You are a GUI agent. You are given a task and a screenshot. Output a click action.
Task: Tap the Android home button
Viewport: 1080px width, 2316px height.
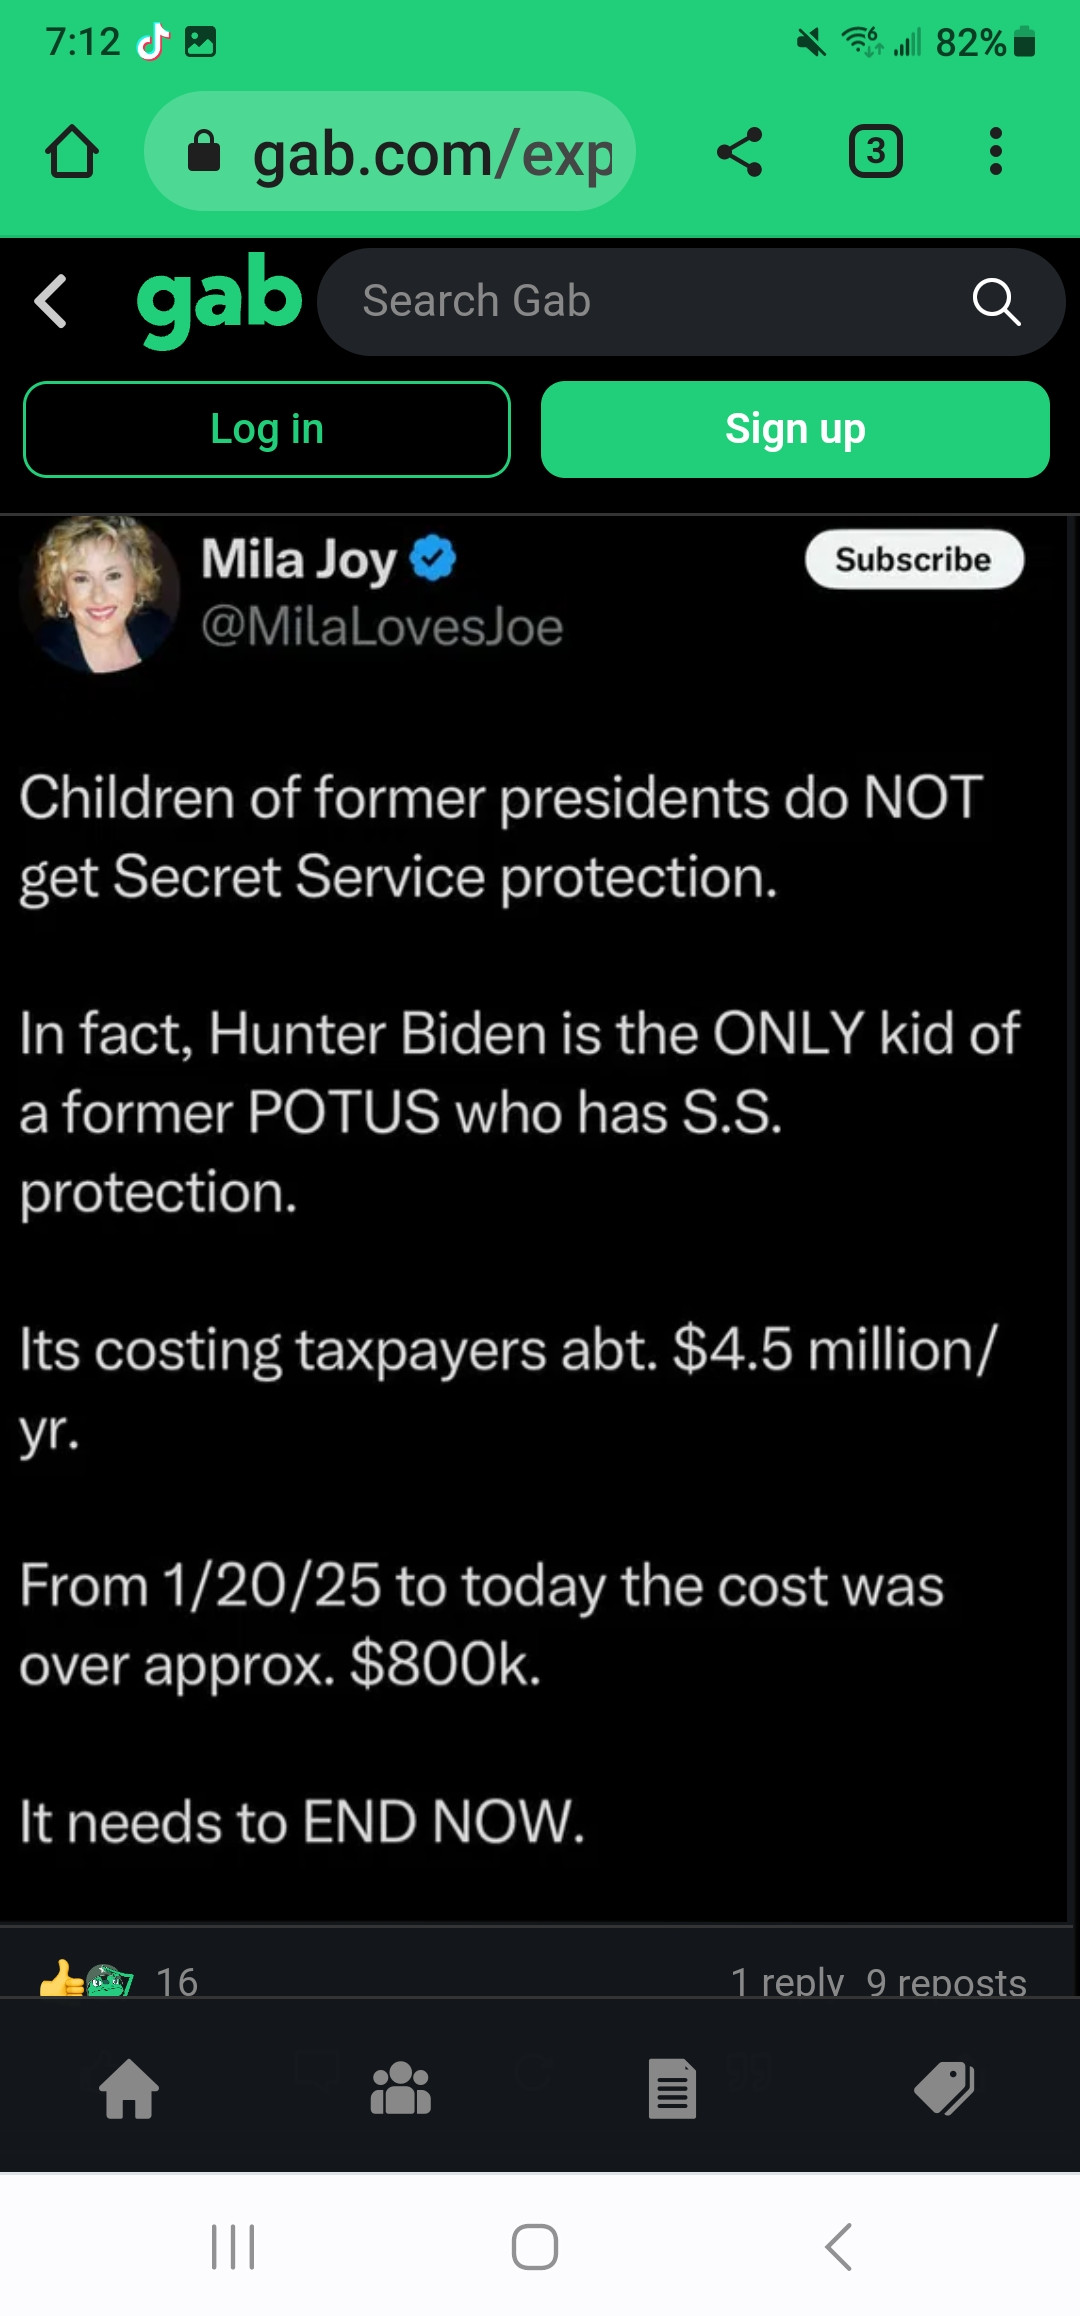point(535,2247)
